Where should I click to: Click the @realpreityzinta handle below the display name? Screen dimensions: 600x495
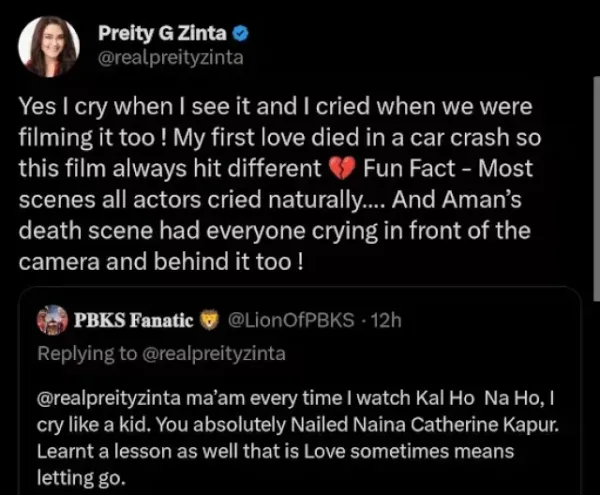click(x=170, y=58)
